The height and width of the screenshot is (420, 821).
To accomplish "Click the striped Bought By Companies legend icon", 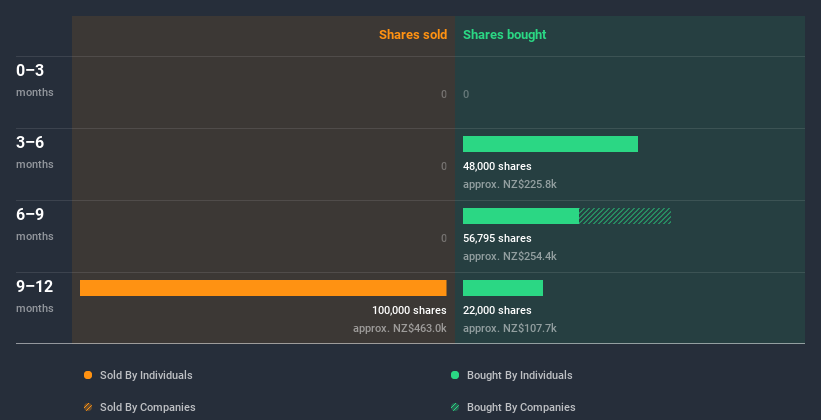I will click(455, 407).
